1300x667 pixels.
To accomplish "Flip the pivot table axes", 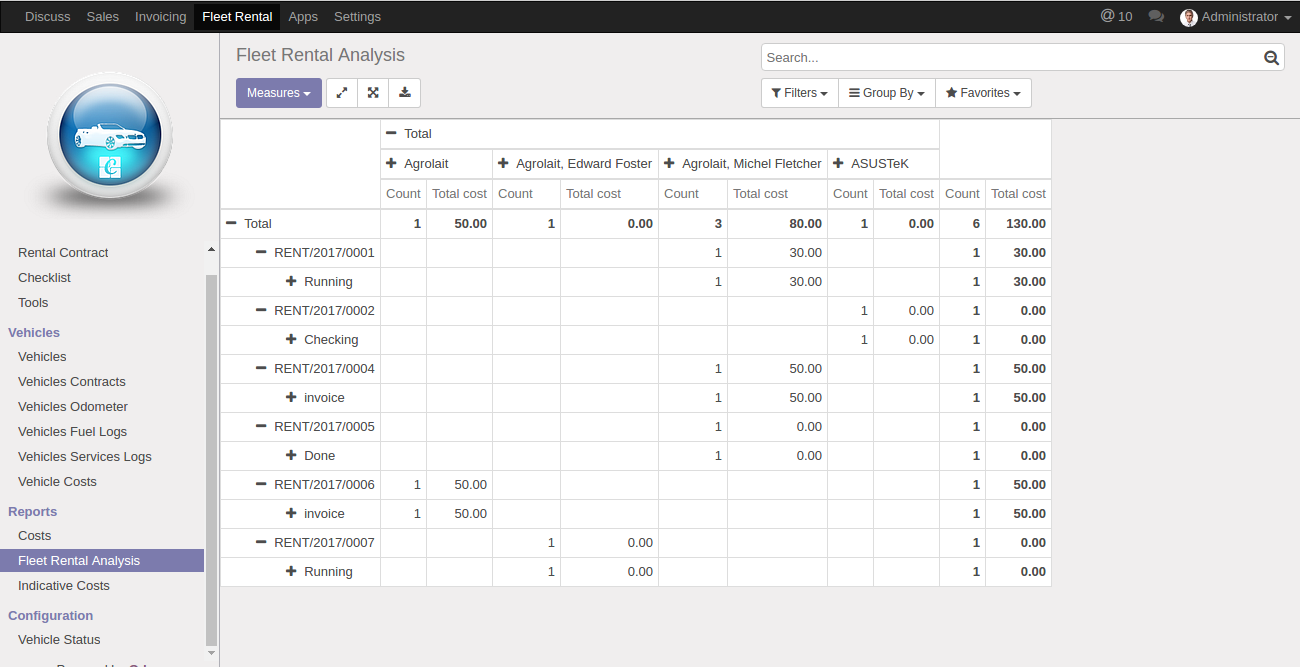I will [341, 92].
